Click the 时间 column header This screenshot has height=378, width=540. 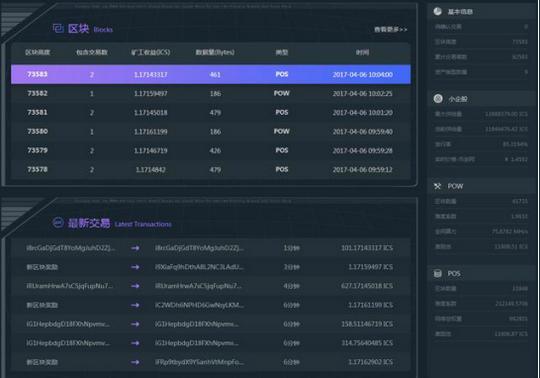point(362,52)
